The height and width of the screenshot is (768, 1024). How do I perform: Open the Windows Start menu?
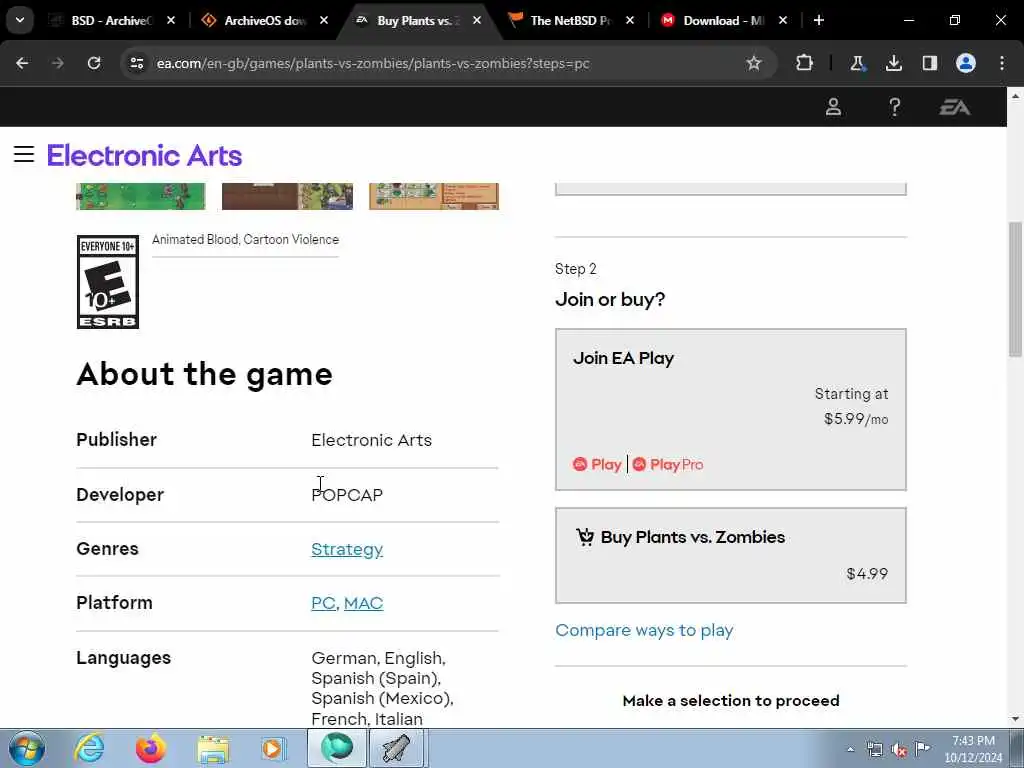(27, 748)
